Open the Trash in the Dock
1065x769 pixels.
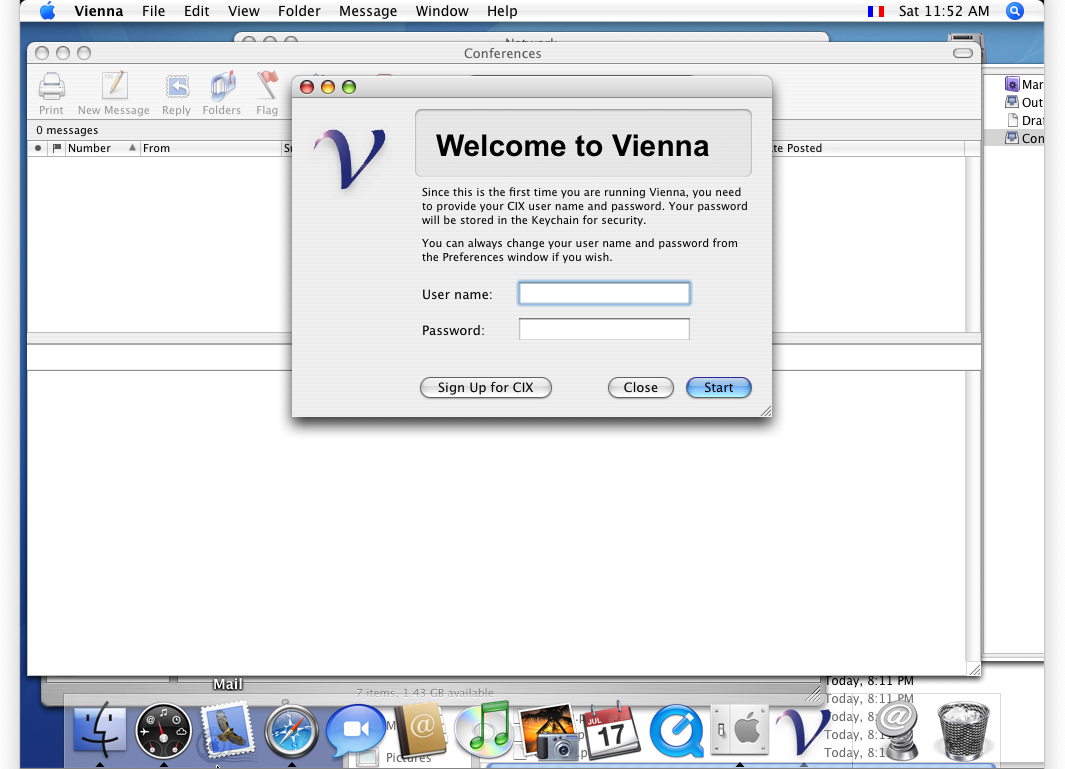[963, 731]
